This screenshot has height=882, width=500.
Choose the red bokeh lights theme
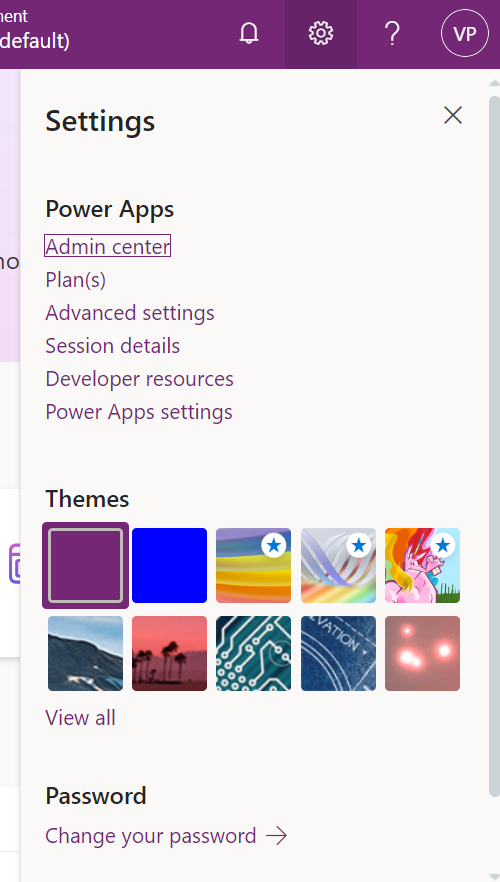(x=422, y=653)
